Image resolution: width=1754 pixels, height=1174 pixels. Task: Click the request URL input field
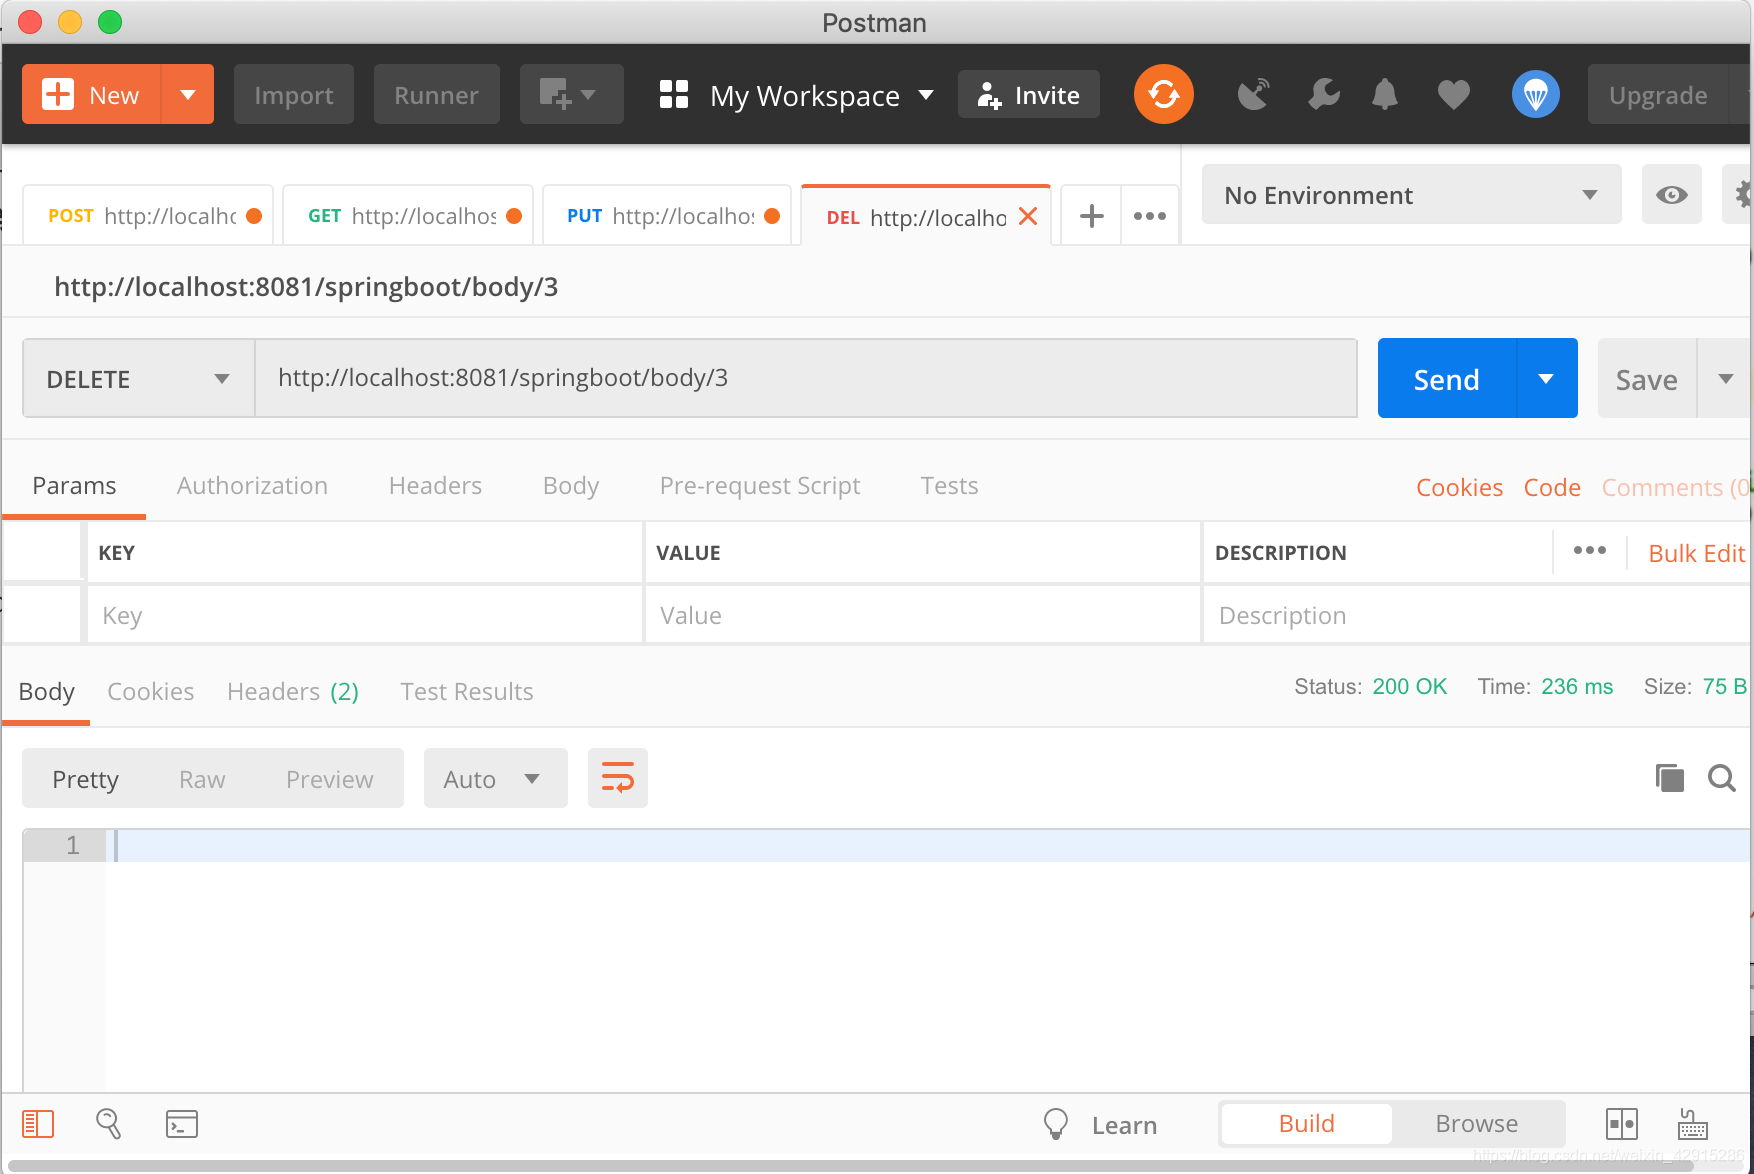(806, 379)
